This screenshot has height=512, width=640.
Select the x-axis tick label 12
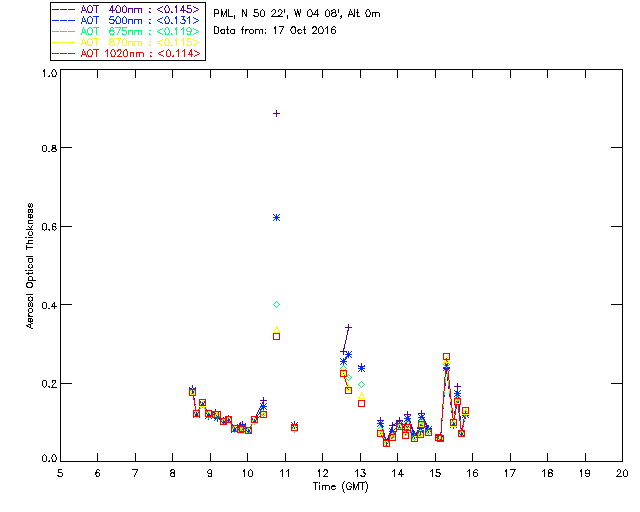tap(322, 473)
